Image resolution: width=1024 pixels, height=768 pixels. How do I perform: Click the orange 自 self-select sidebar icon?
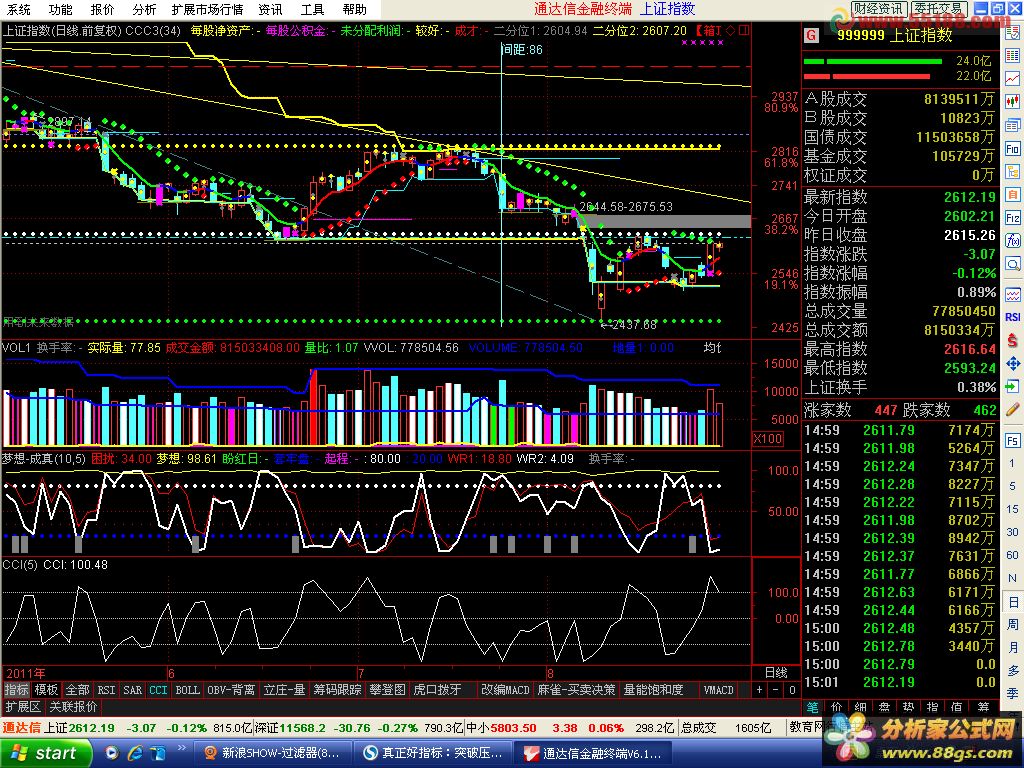pyautogui.click(x=1013, y=195)
